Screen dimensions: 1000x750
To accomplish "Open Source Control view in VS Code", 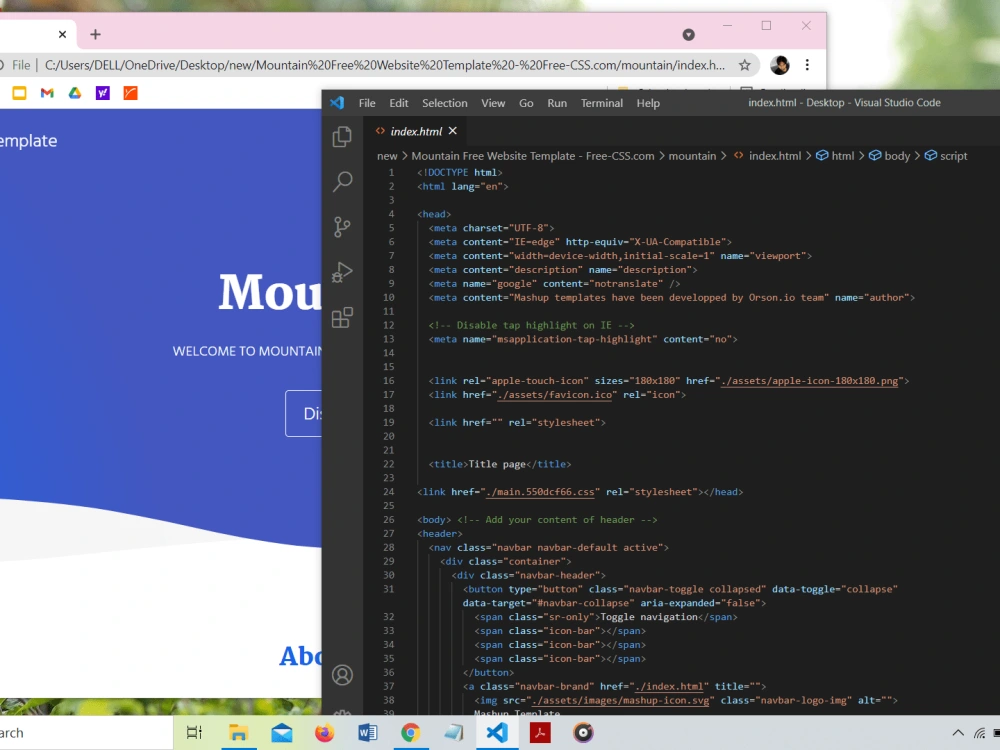I will (x=342, y=227).
